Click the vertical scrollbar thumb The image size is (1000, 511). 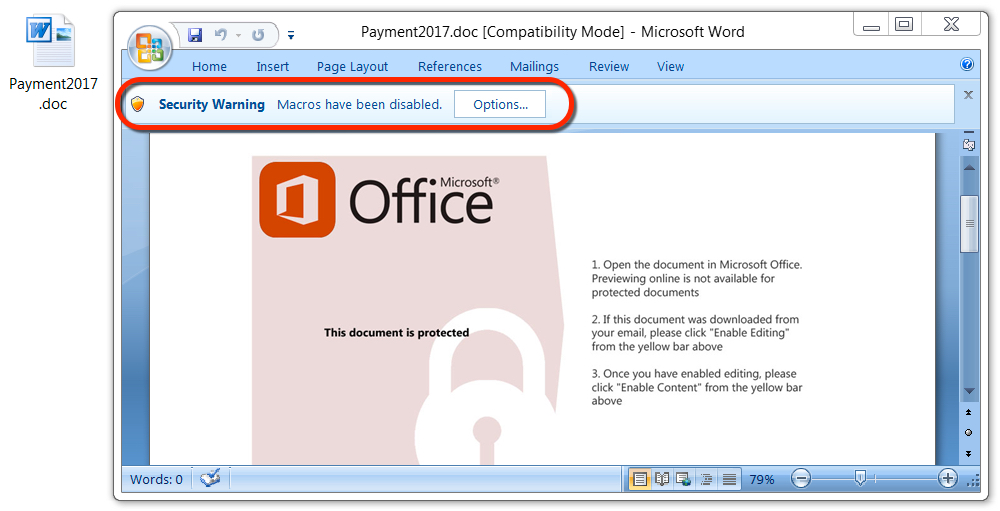[969, 223]
